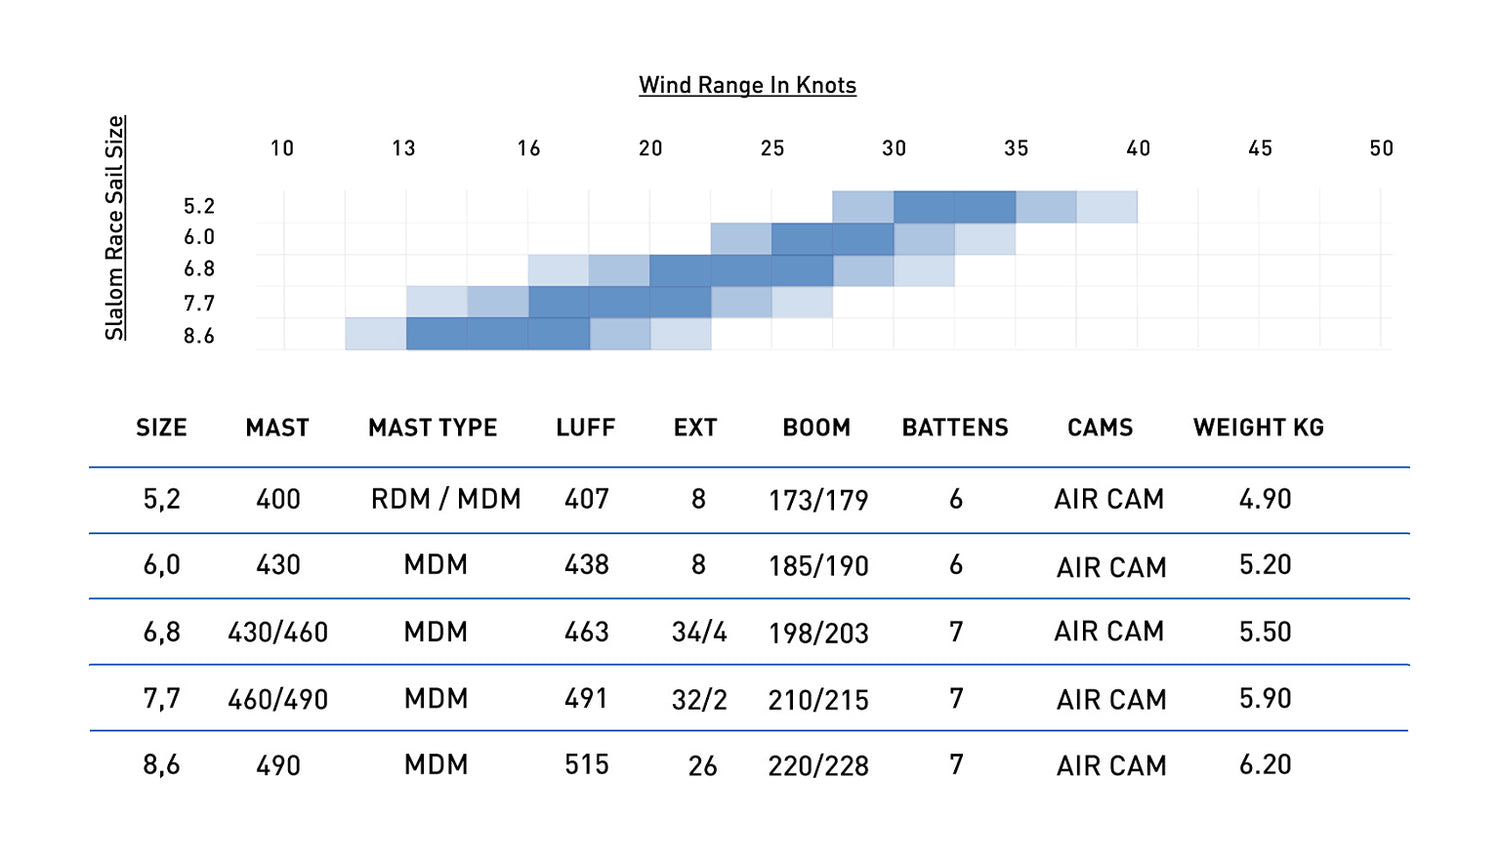Click the 6.20 weight value
Image resolution: width=1500 pixels, height=861 pixels.
[1265, 765]
